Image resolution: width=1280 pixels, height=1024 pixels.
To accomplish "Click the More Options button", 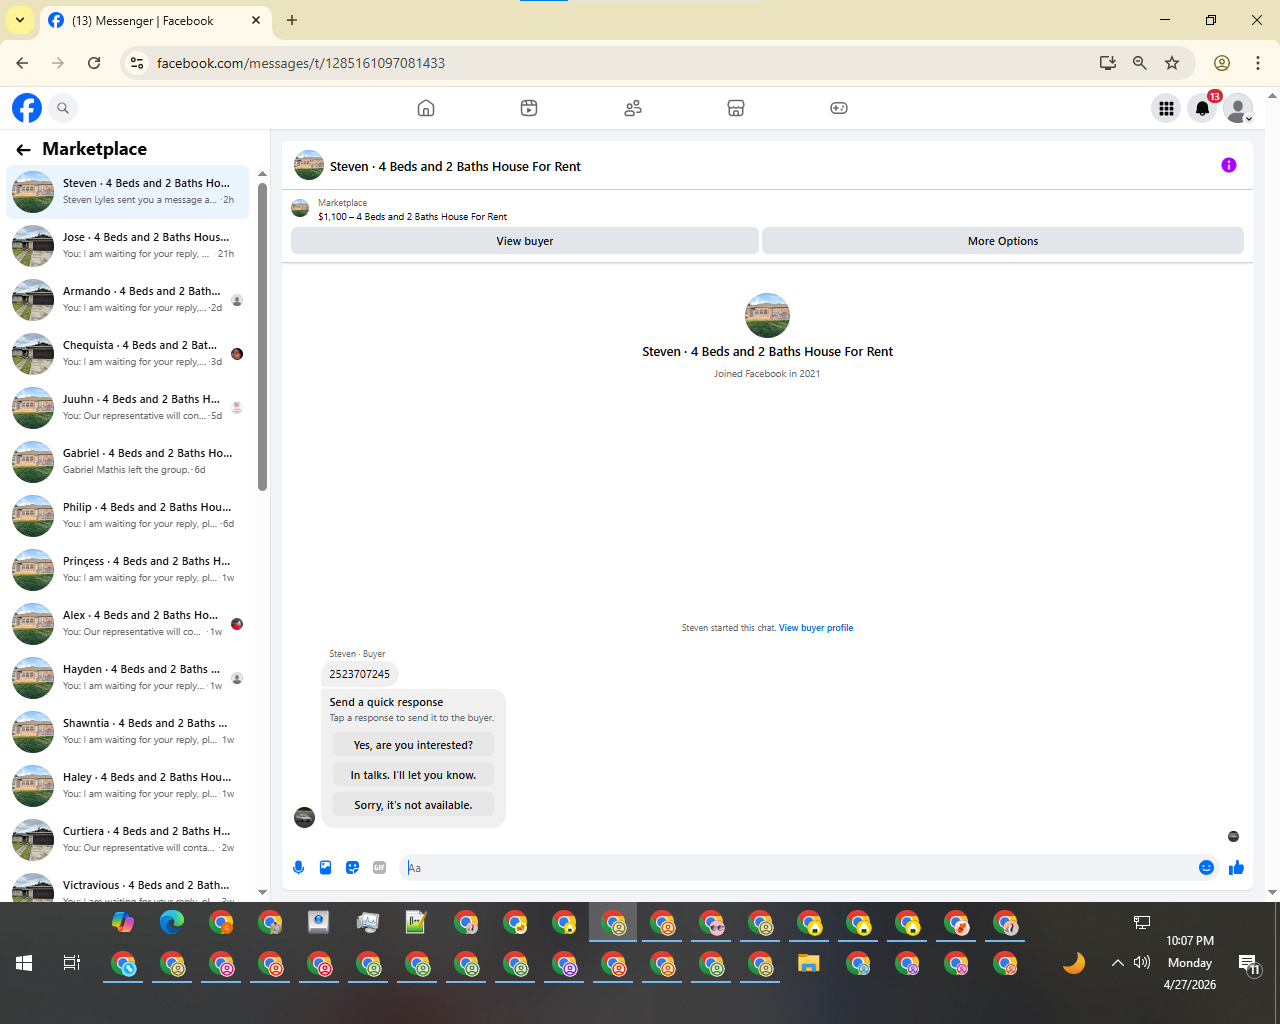I will [1003, 241].
